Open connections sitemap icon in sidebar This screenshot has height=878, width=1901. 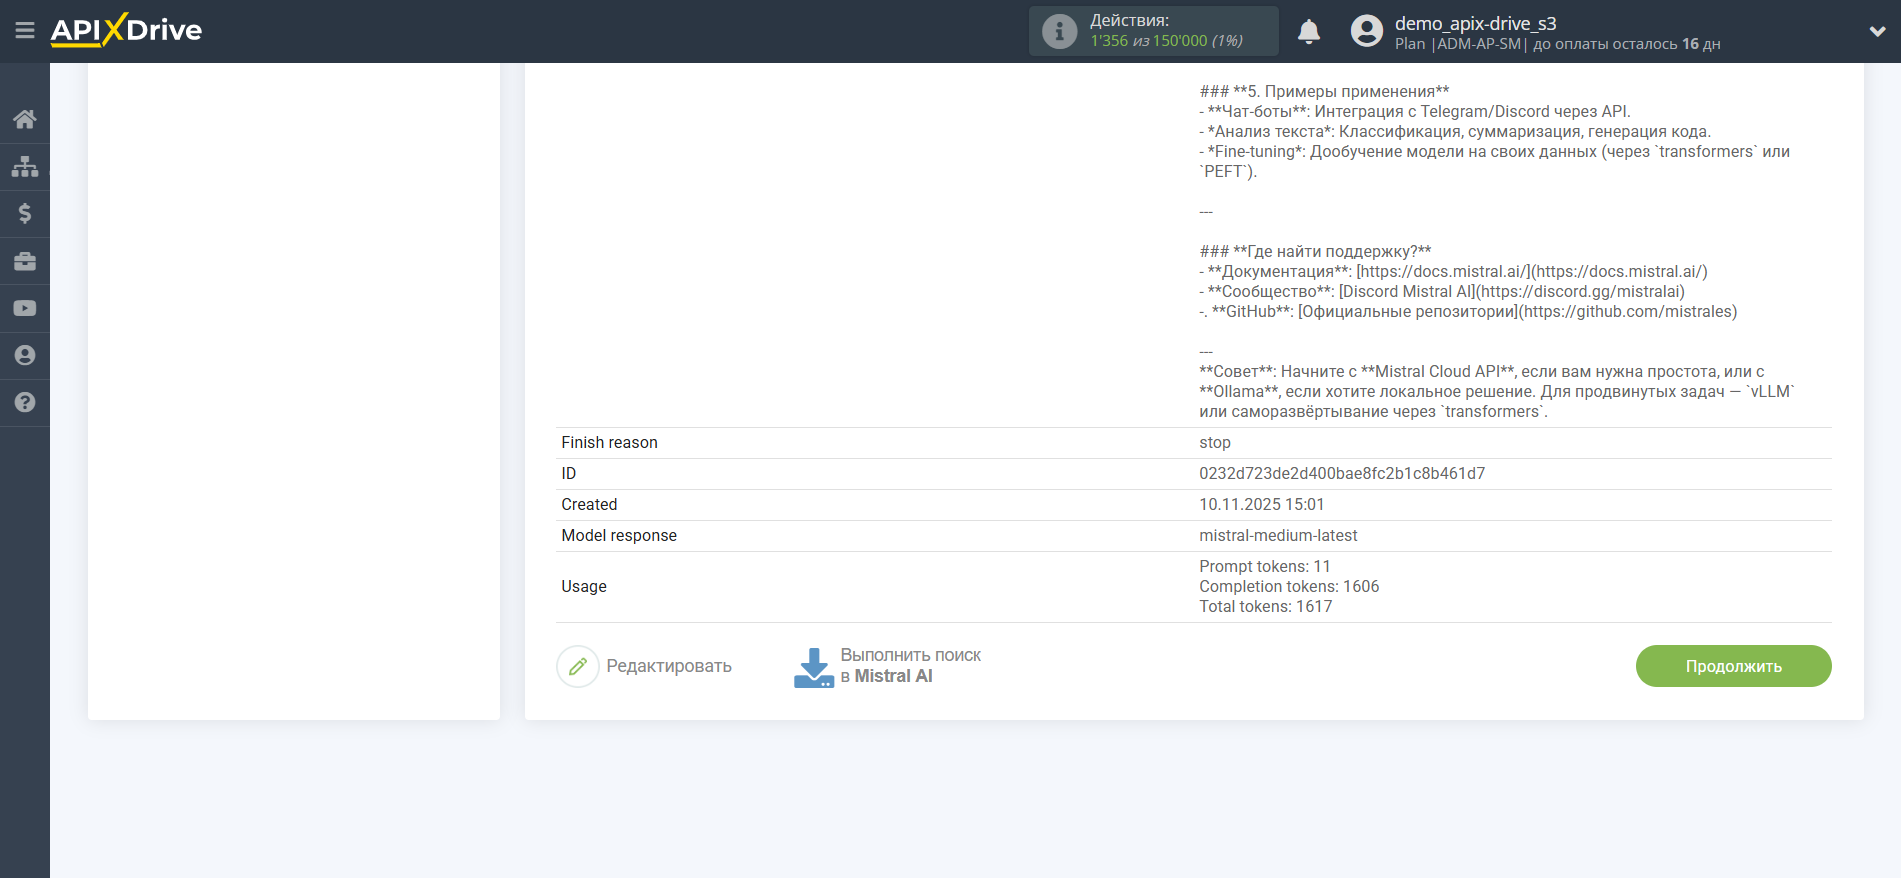click(x=25, y=166)
